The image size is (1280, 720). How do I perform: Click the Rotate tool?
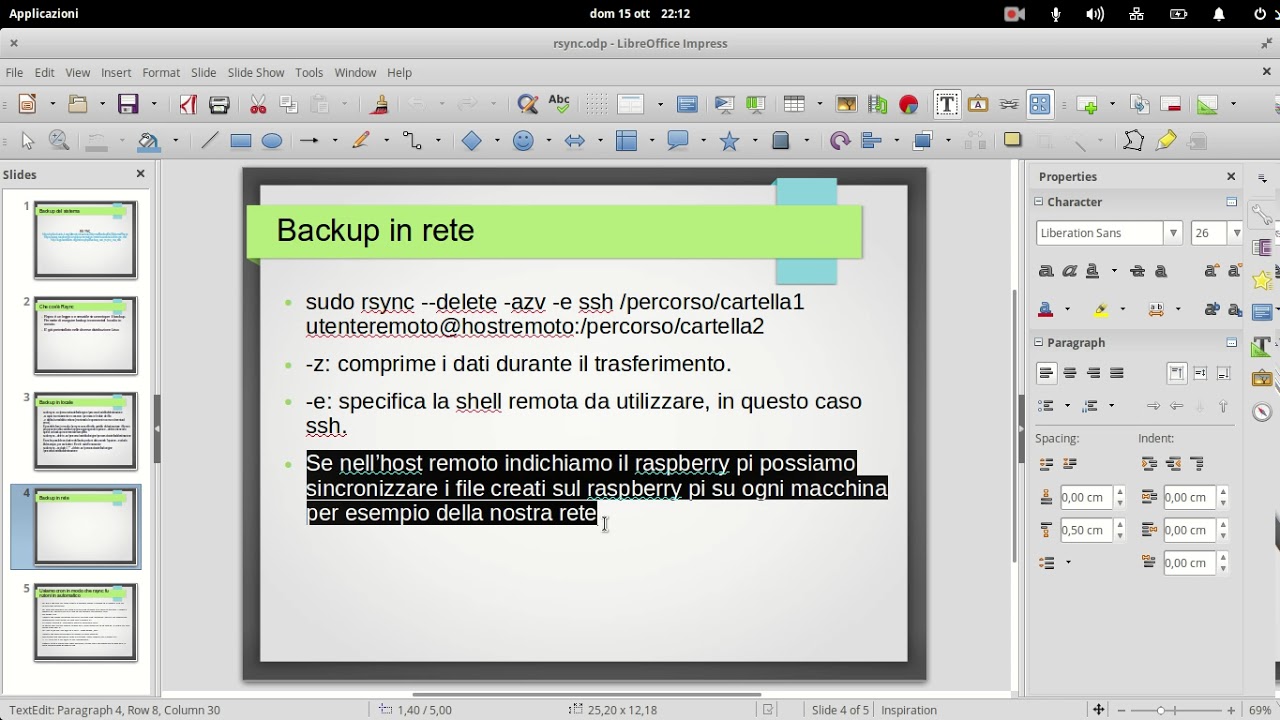pos(840,141)
